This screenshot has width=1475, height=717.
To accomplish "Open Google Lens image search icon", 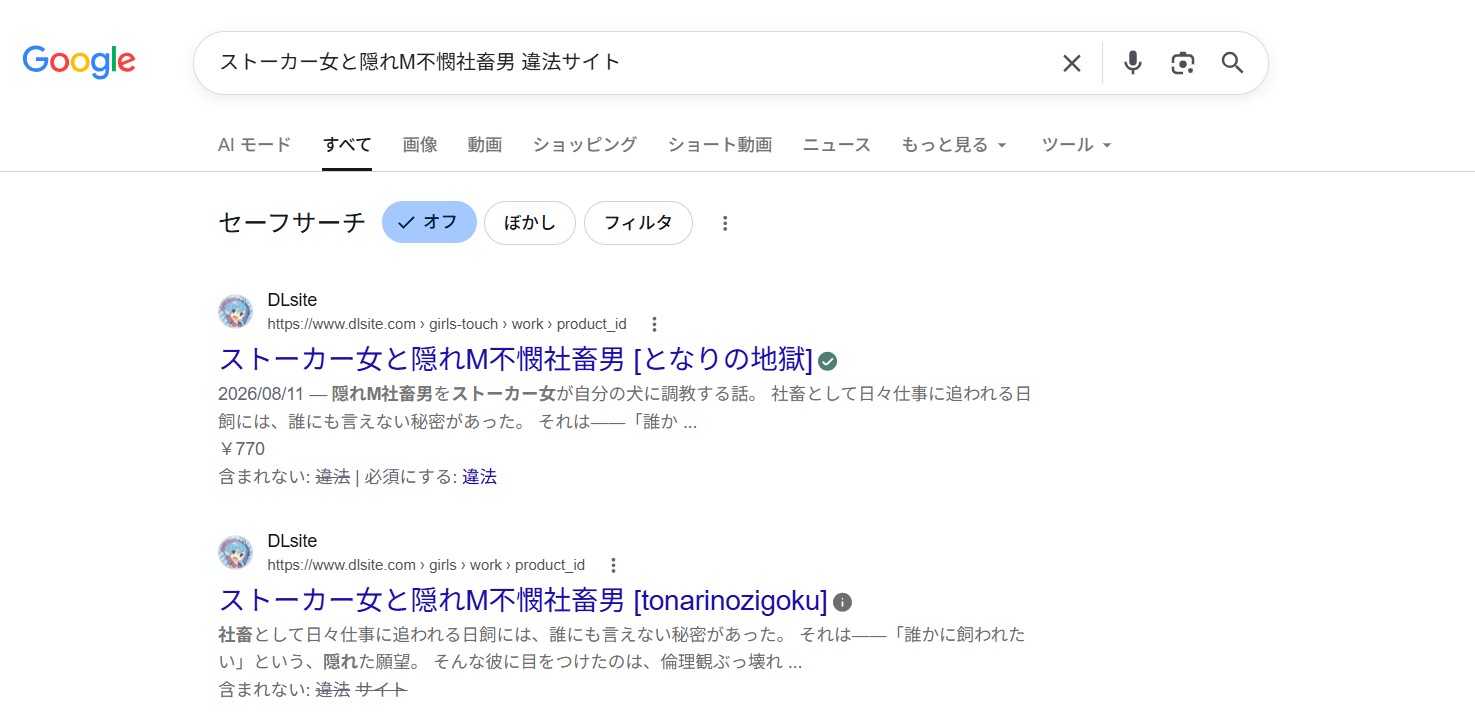I will point(1183,63).
